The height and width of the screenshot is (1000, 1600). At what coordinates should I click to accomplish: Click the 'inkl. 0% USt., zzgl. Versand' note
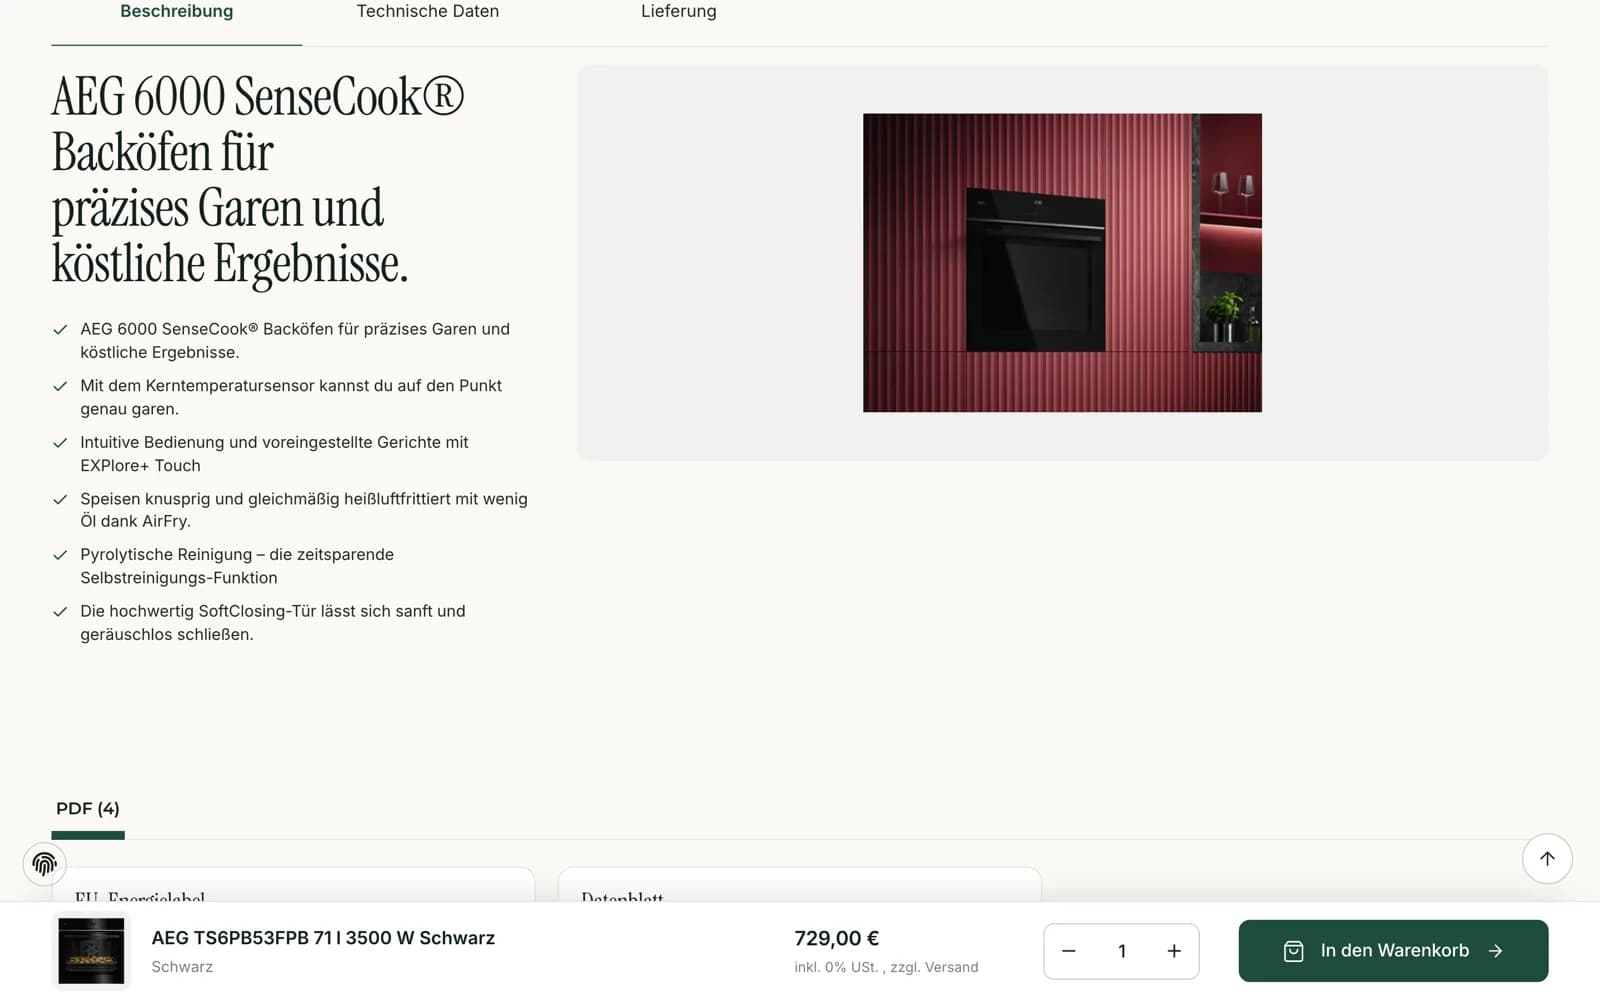pos(886,967)
